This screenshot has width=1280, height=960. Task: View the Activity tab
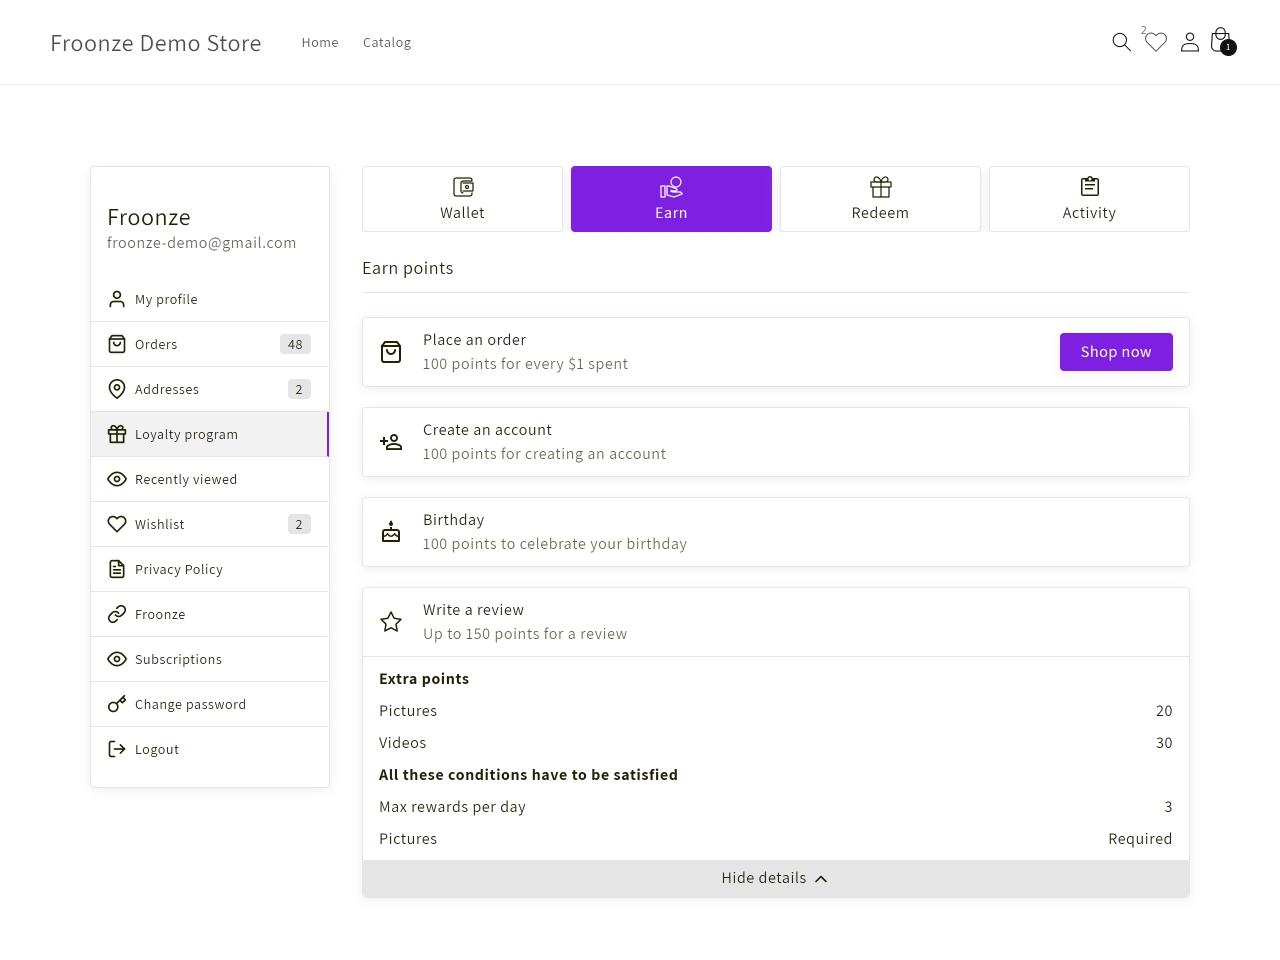pyautogui.click(x=1090, y=199)
